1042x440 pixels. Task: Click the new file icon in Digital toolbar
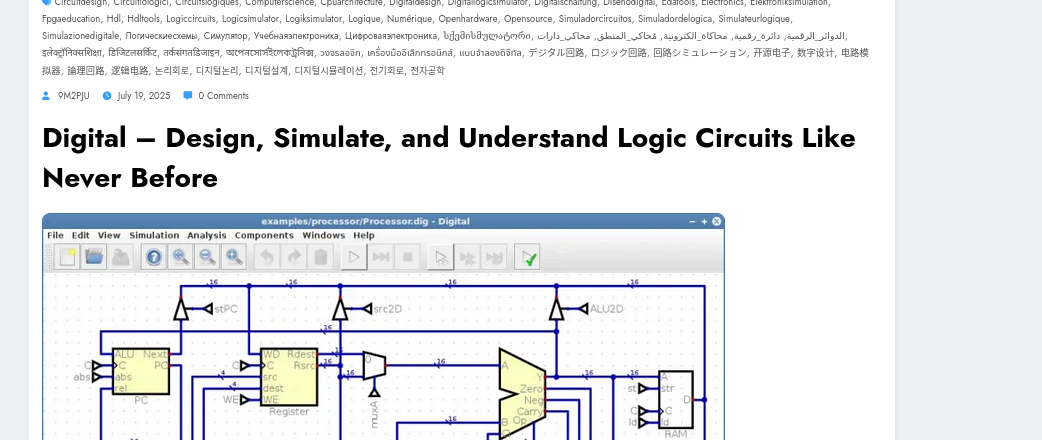point(67,257)
